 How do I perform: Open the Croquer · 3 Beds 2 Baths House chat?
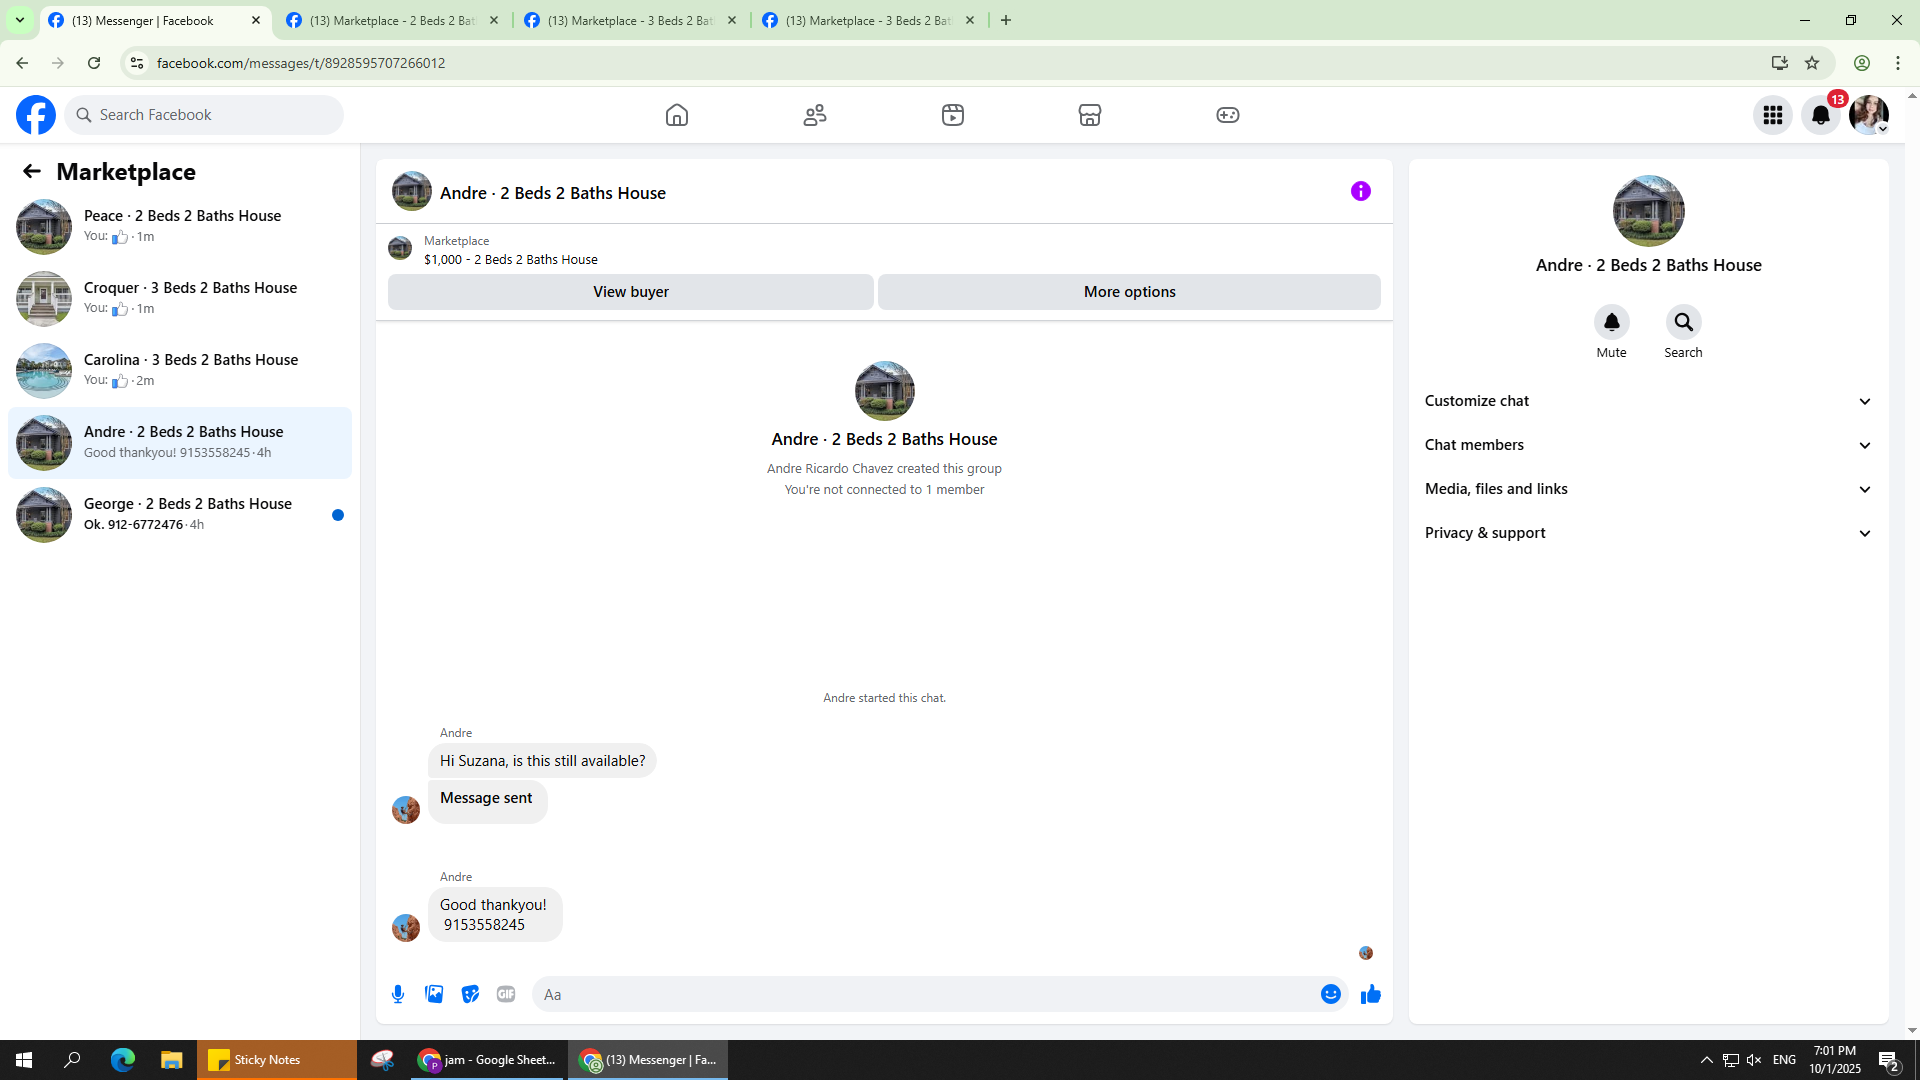click(180, 299)
